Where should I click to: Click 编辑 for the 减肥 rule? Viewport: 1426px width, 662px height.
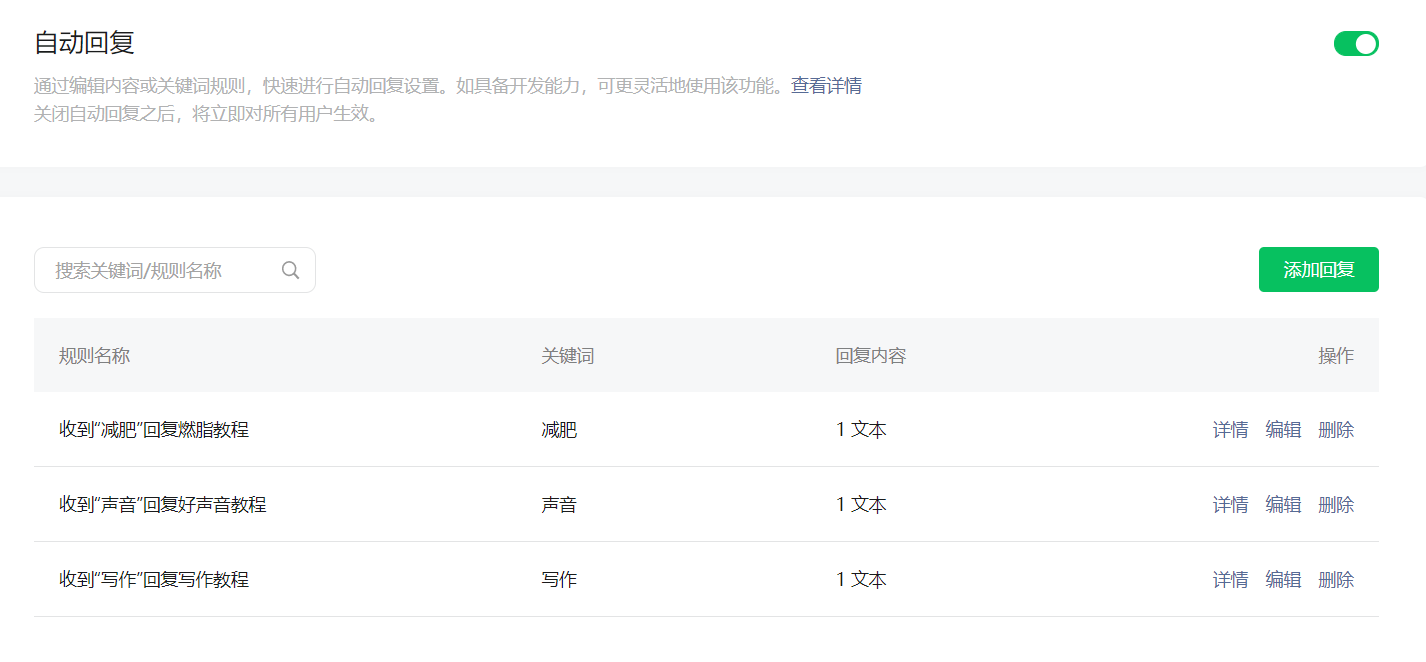point(1283,430)
